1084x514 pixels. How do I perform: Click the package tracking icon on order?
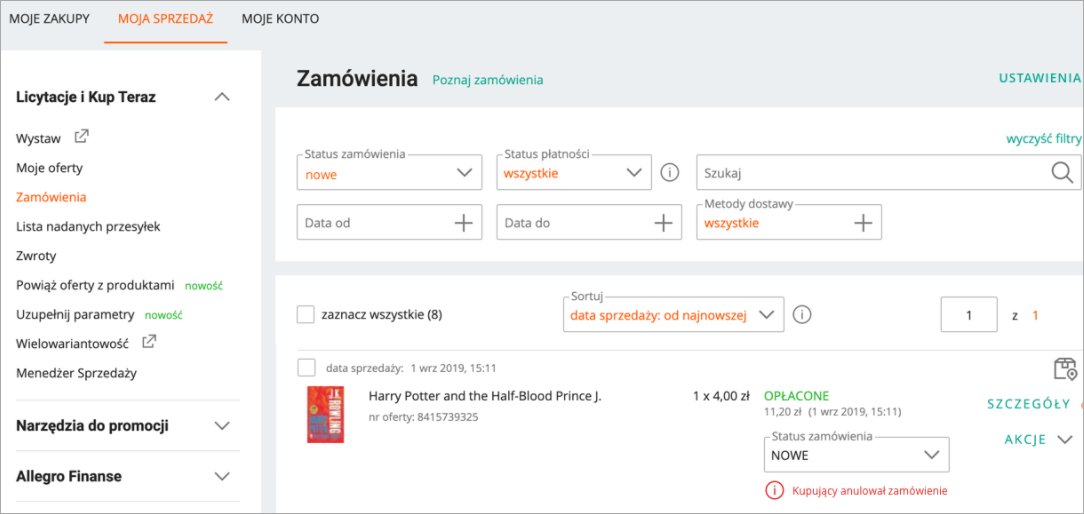1065,369
